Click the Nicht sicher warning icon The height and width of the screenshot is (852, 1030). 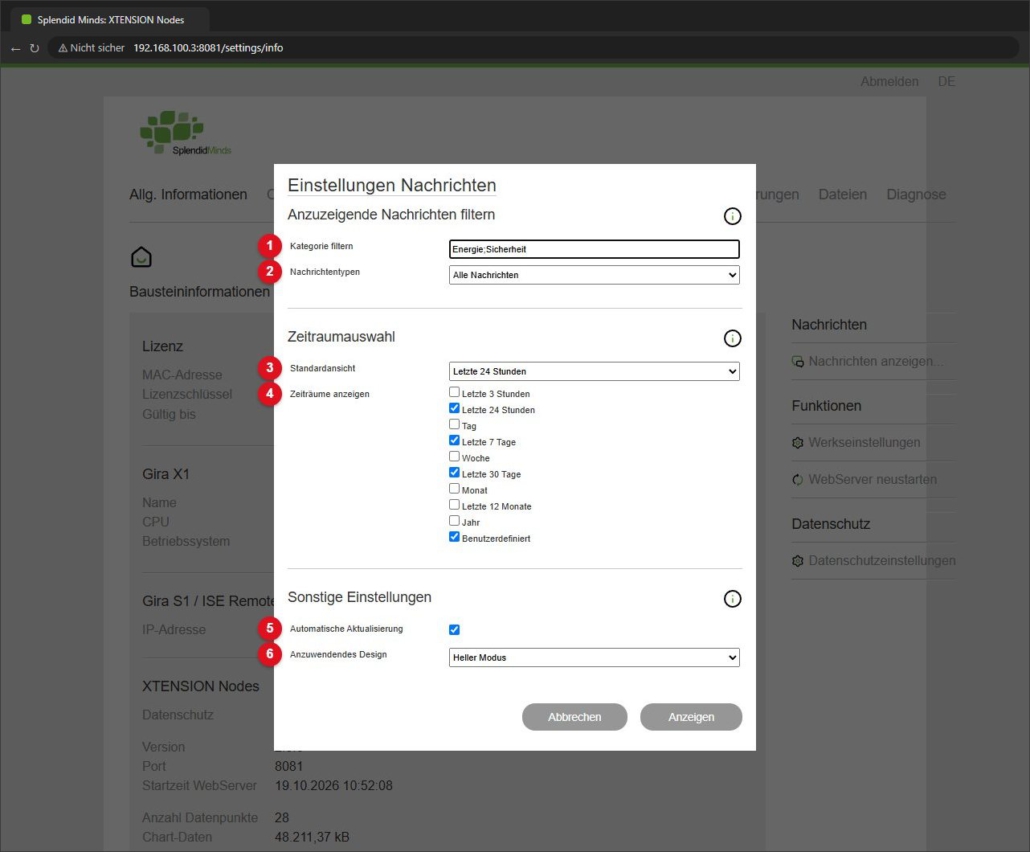63,48
